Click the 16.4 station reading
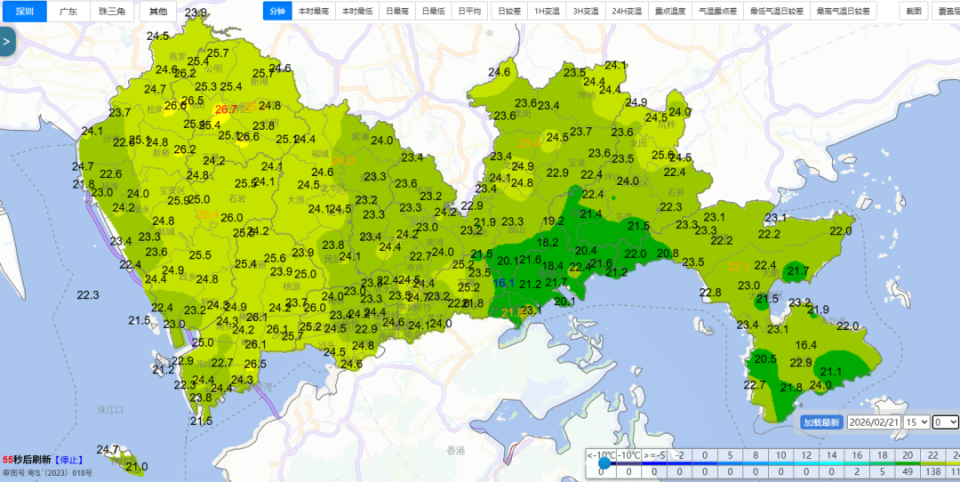The width and height of the screenshot is (960, 482). [x=806, y=345]
